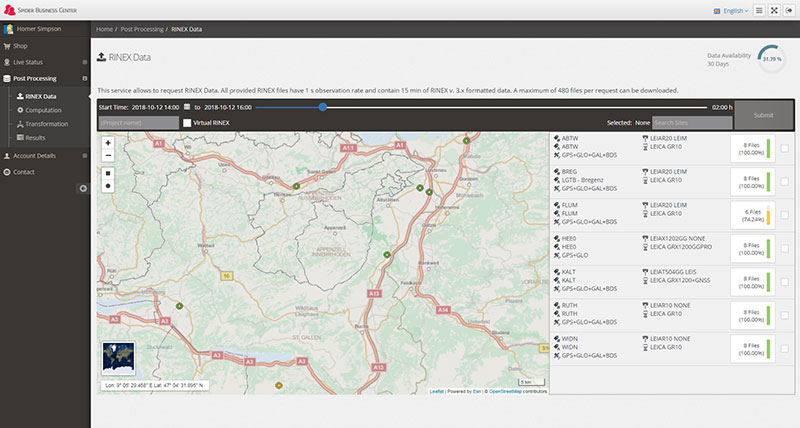Click the end time 2018-10-12 16:00 field
The width and height of the screenshot is (800, 428).
point(228,107)
